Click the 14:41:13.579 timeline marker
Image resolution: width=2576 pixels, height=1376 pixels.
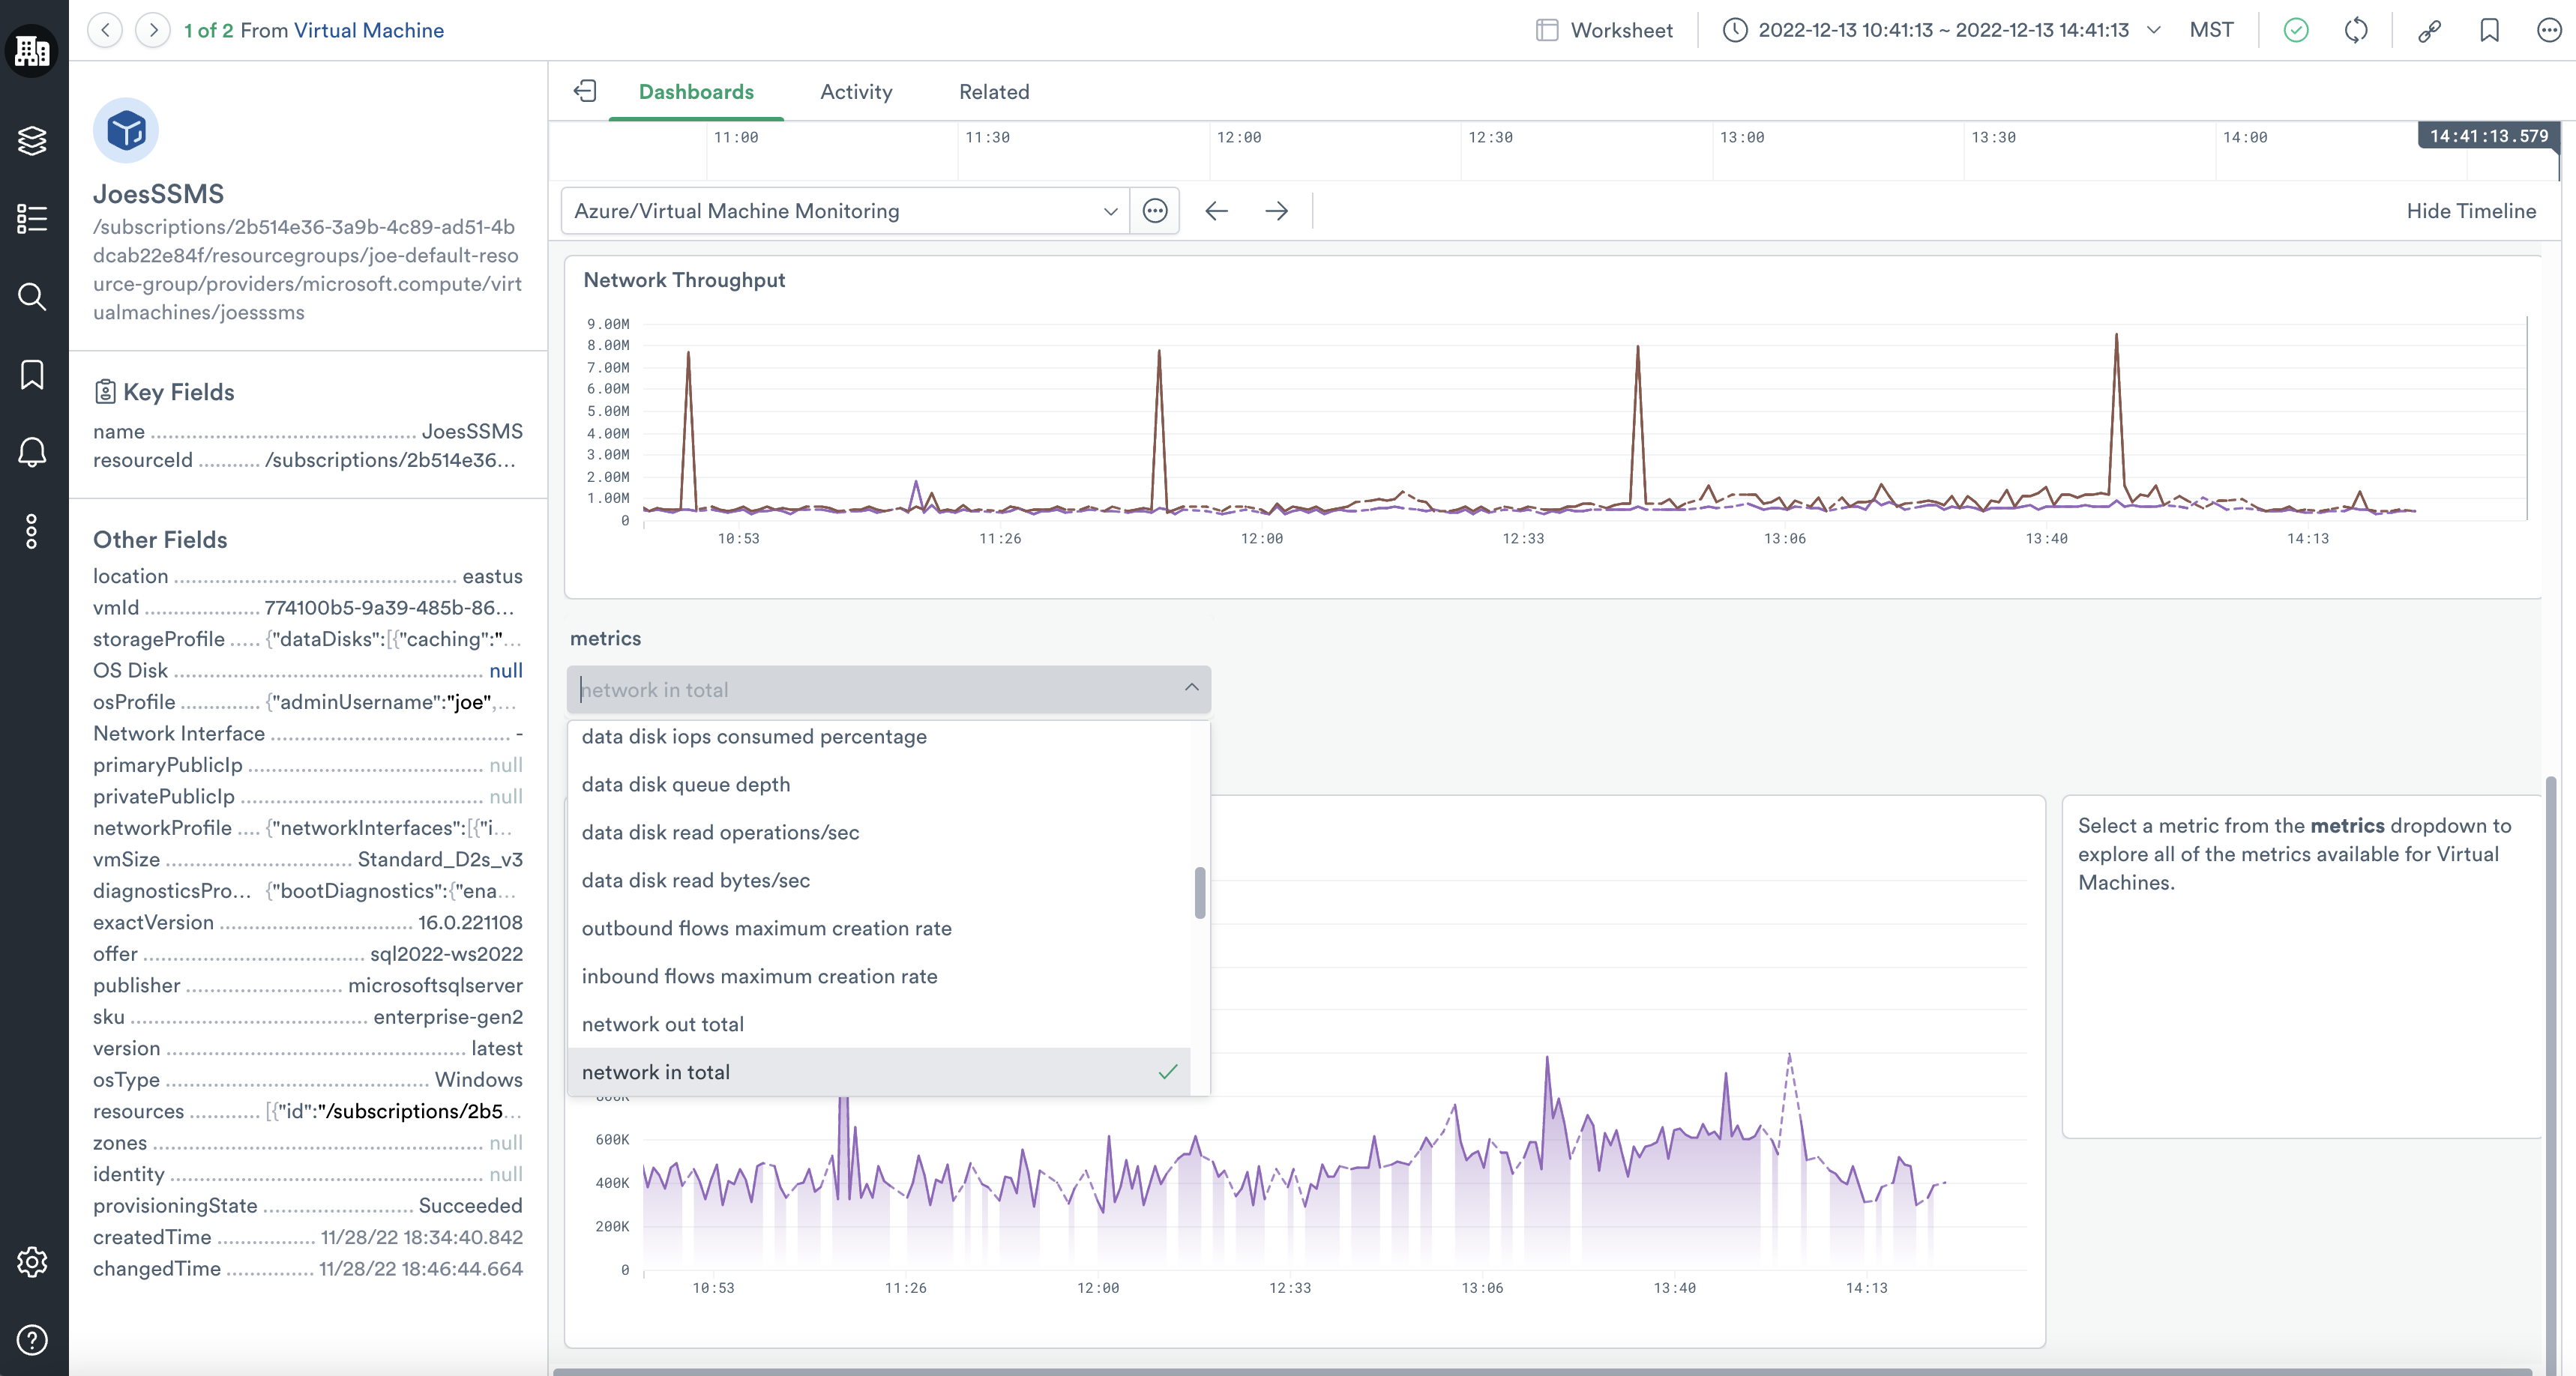[x=2488, y=136]
